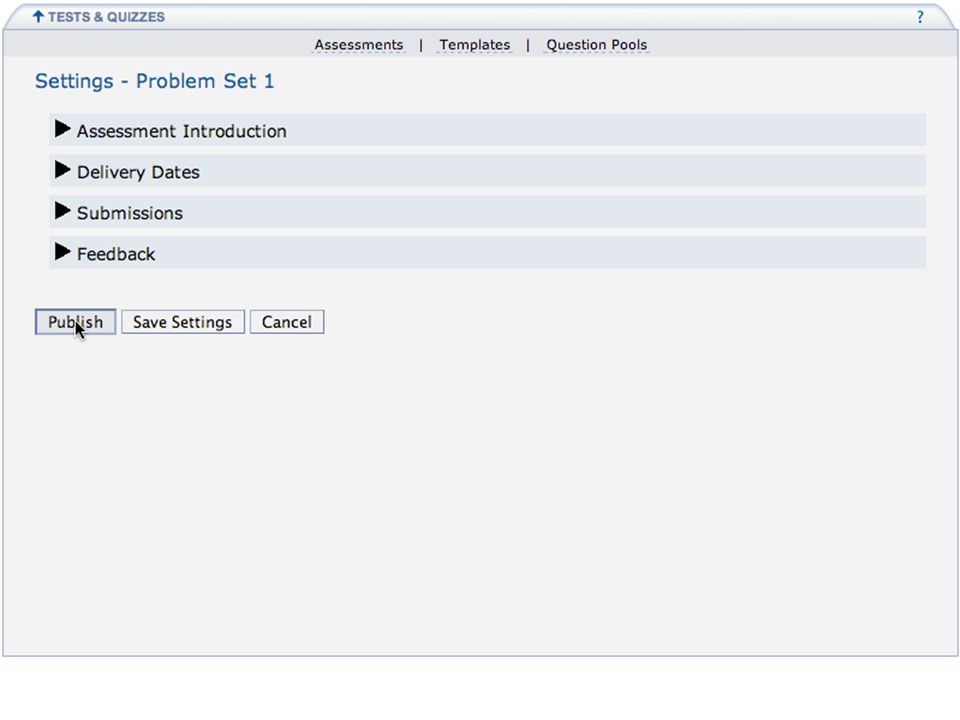The image size is (960, 720).
Task: Click the Cancel button
Action: [287, 322]
